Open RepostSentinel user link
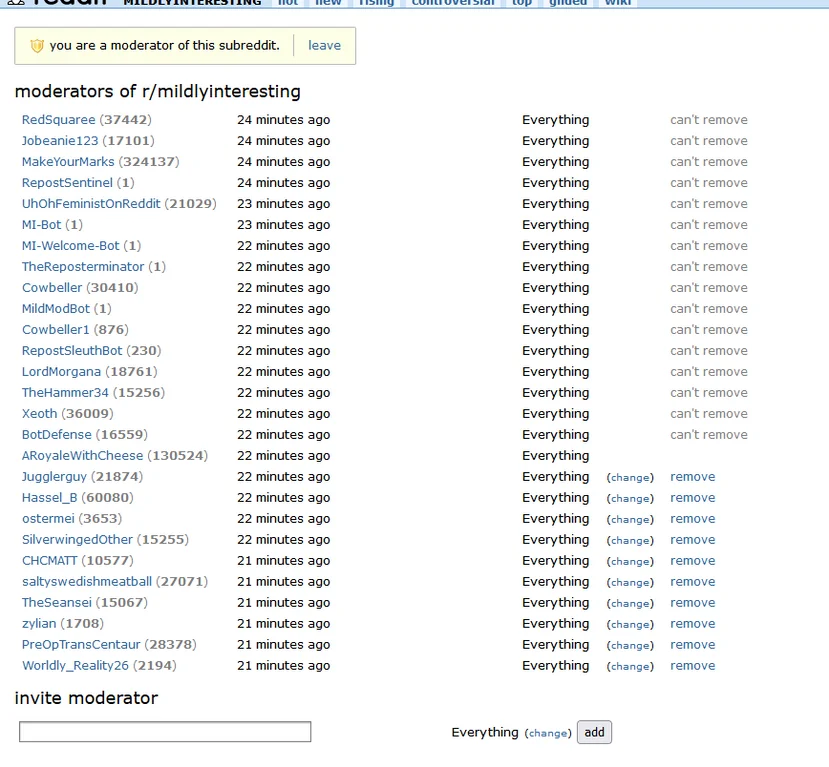Viewport: 829px width, 767px height. (x=67, y=183)
